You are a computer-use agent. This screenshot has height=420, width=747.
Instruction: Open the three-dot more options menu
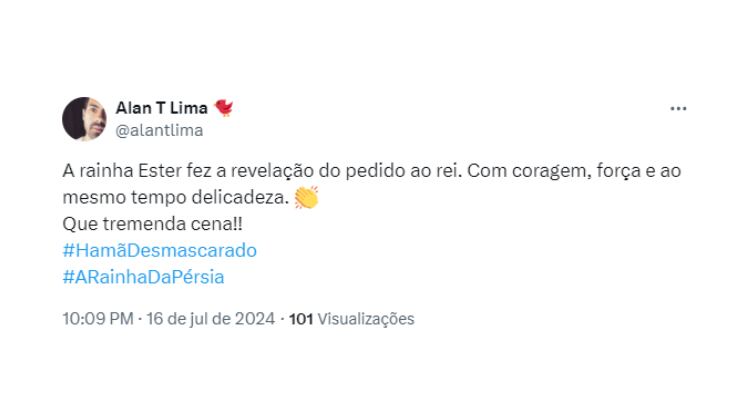tap(678, 109)
